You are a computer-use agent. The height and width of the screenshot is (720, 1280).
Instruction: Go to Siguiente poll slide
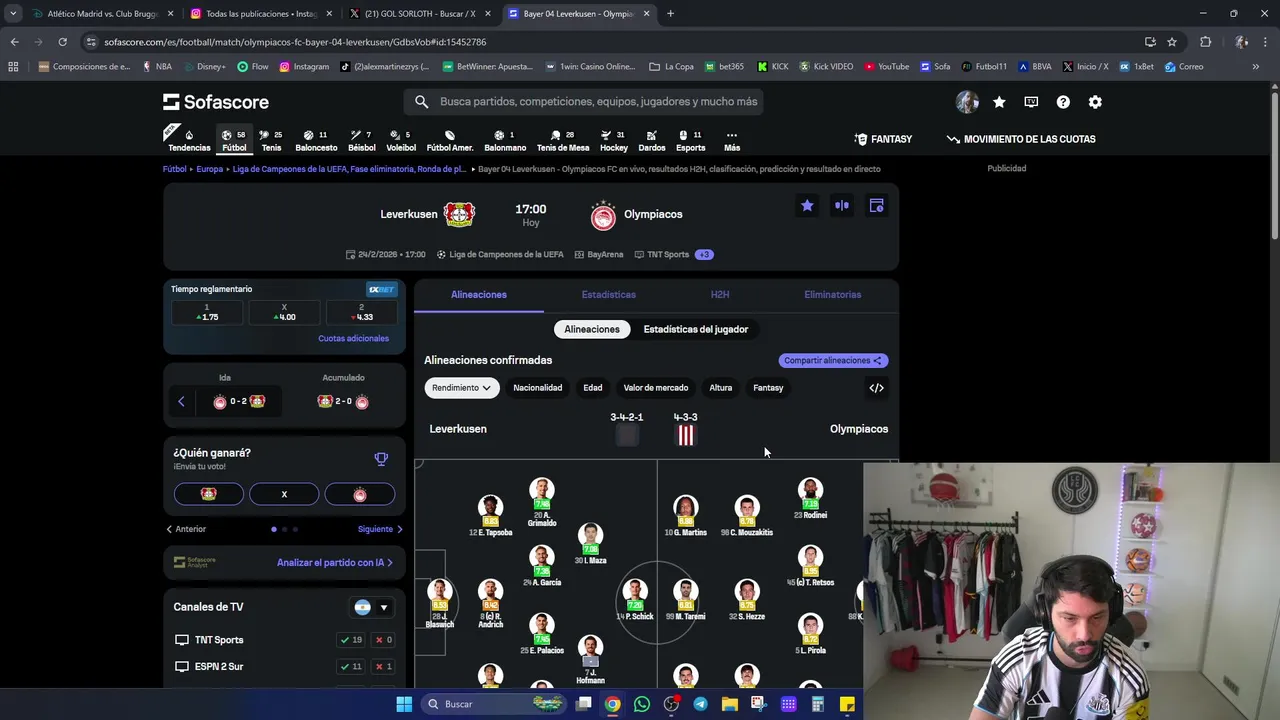[x=380, y=529]
